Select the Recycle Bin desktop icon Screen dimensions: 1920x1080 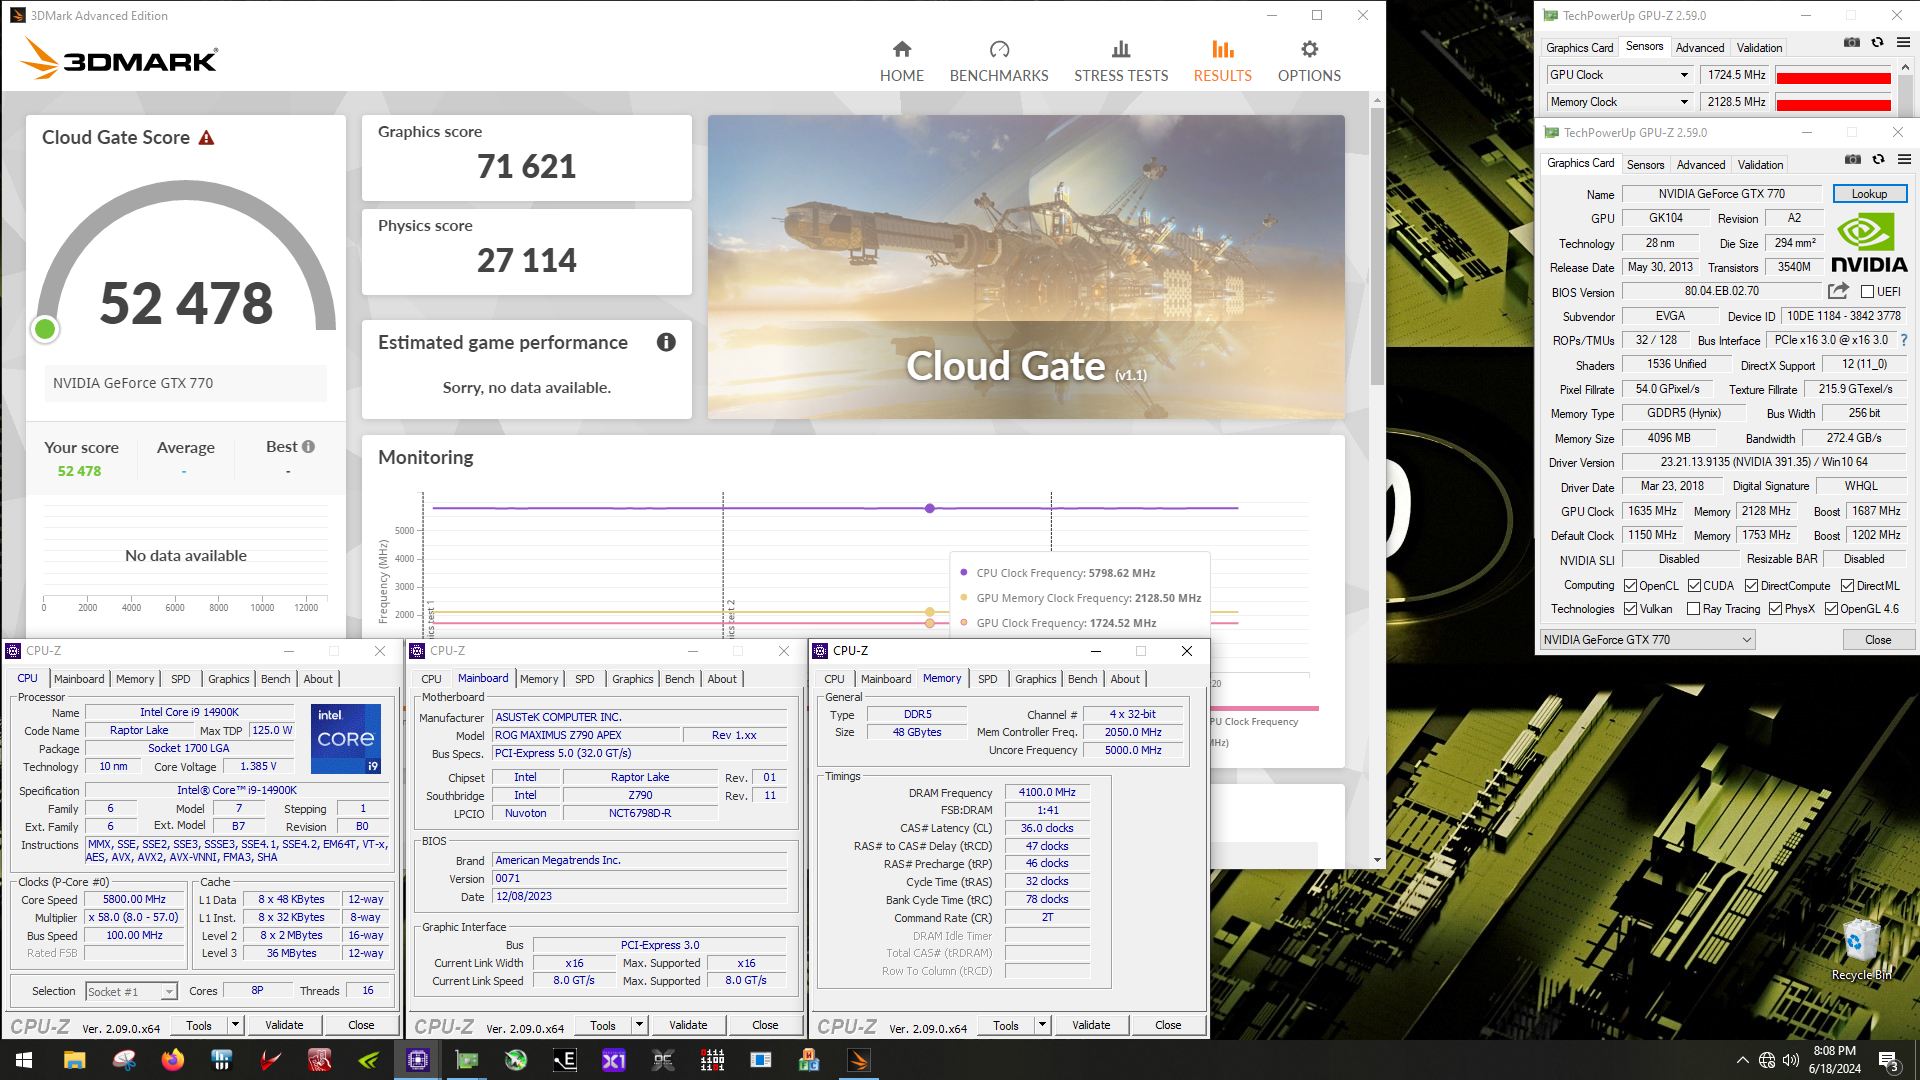point(1860,950)
